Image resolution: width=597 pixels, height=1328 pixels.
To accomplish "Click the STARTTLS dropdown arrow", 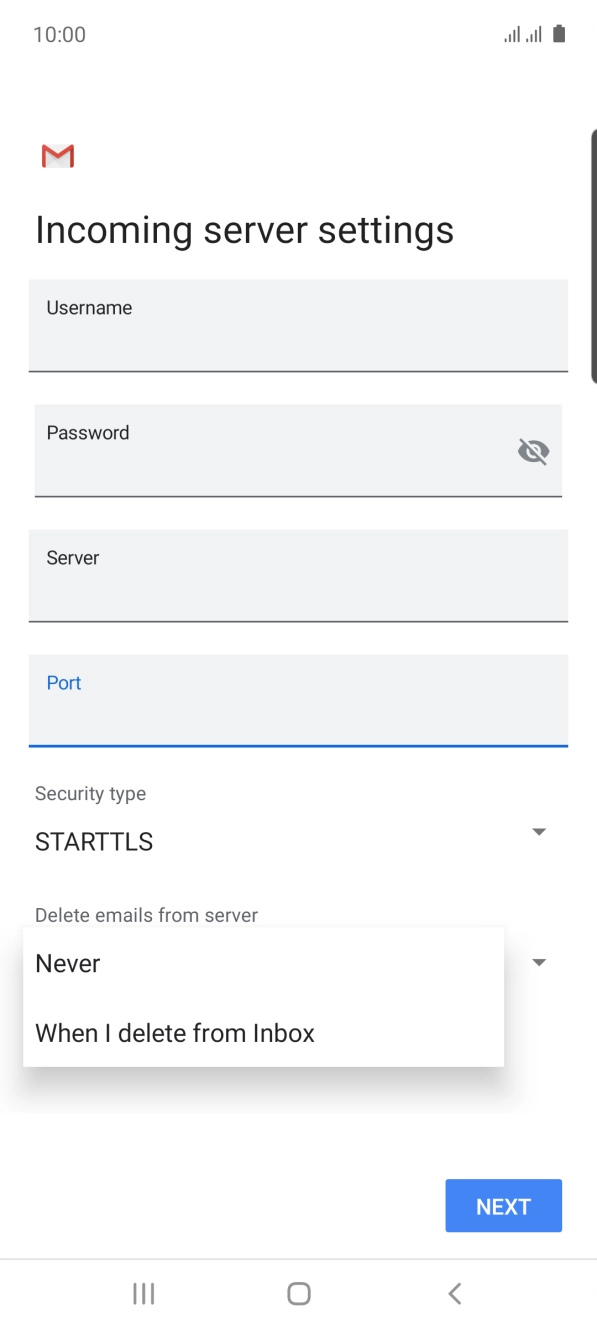I will (x=538, y=831).
